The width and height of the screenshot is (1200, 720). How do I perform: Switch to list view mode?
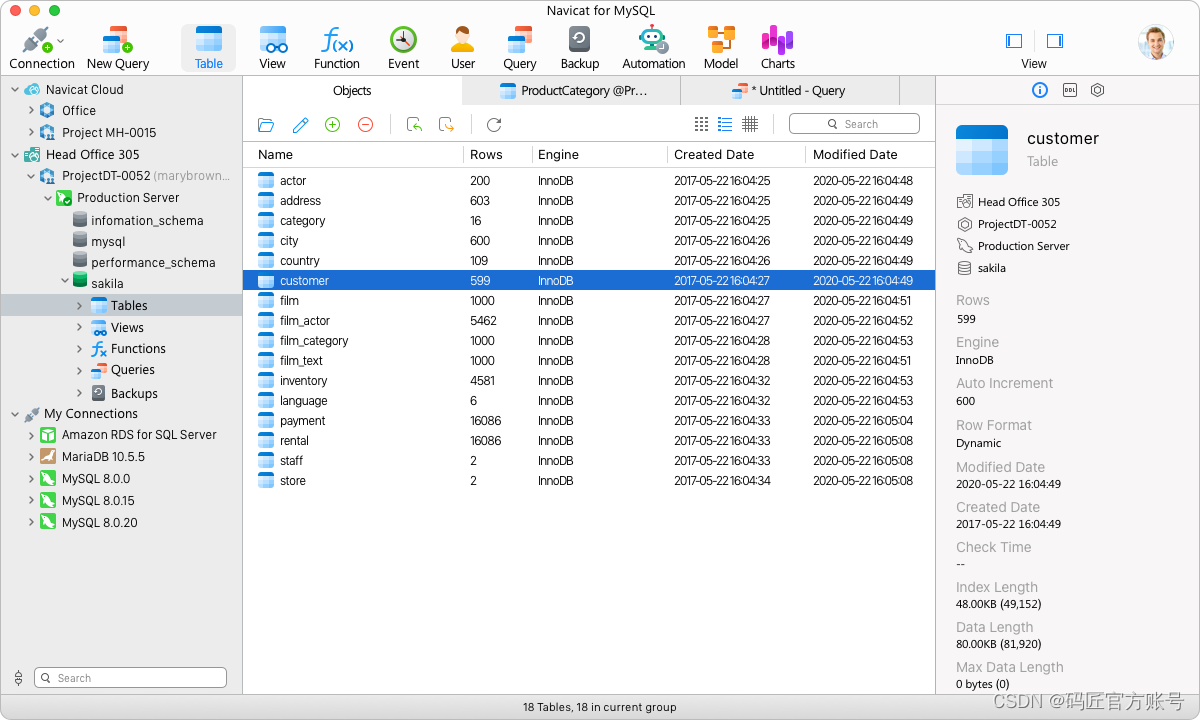[725, 124]
